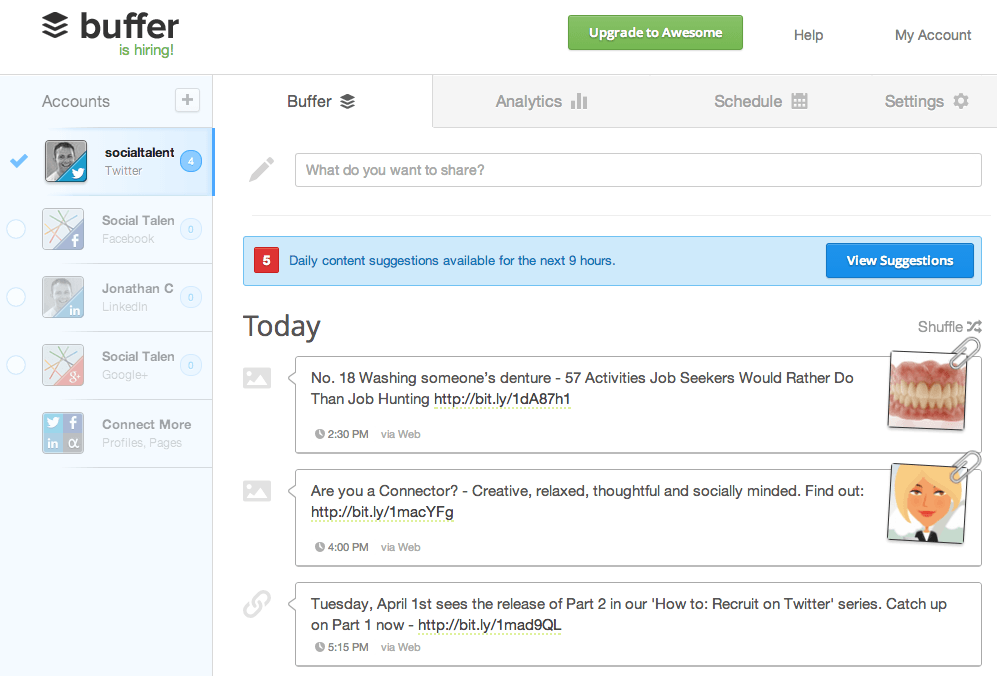Click the Social Talent Facebook page avatar
The height and width of the screenshot is (676, 997).
63,229
